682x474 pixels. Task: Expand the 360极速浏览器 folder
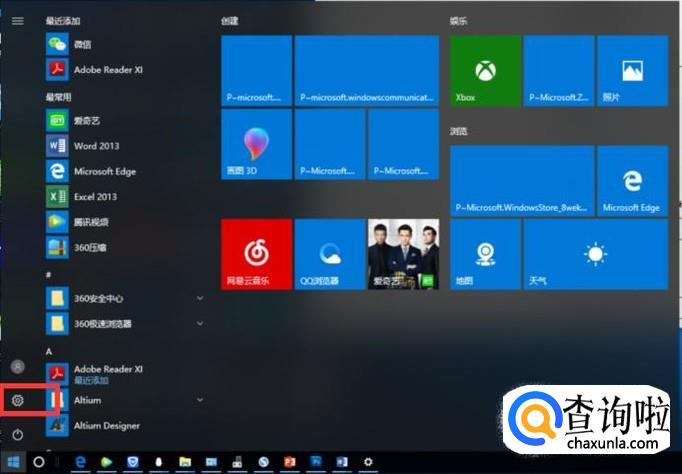[x=200, y=324]
